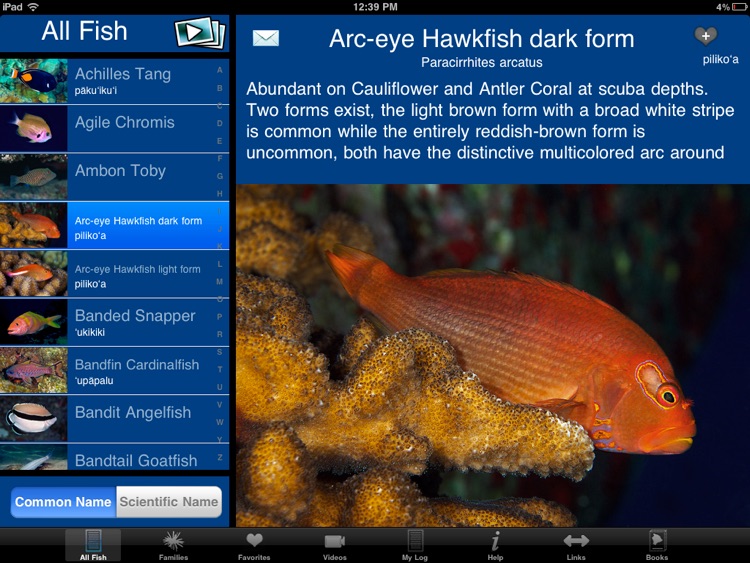Tap the Wi-Fi icon in status bar
Viewport: 750px width, 563px height.
33,7
